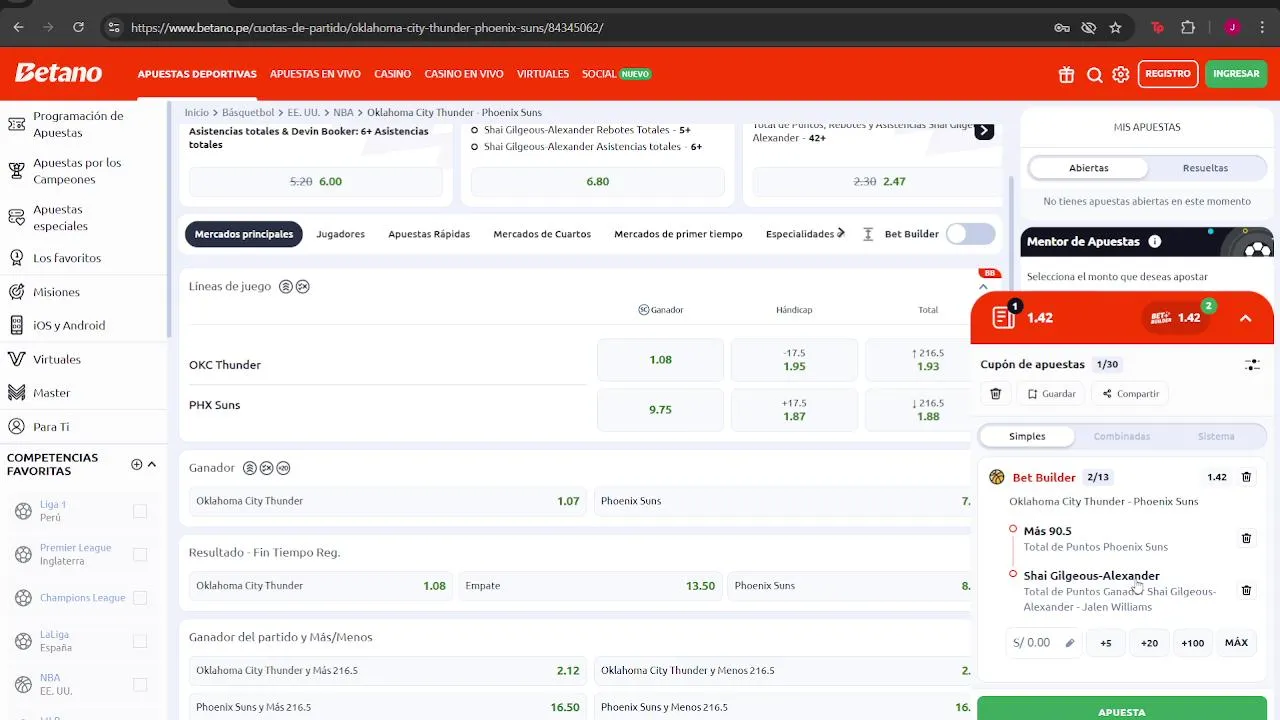Add +20 to the stake
The width and height of the screenshot is (1280, 720).
1149,643
